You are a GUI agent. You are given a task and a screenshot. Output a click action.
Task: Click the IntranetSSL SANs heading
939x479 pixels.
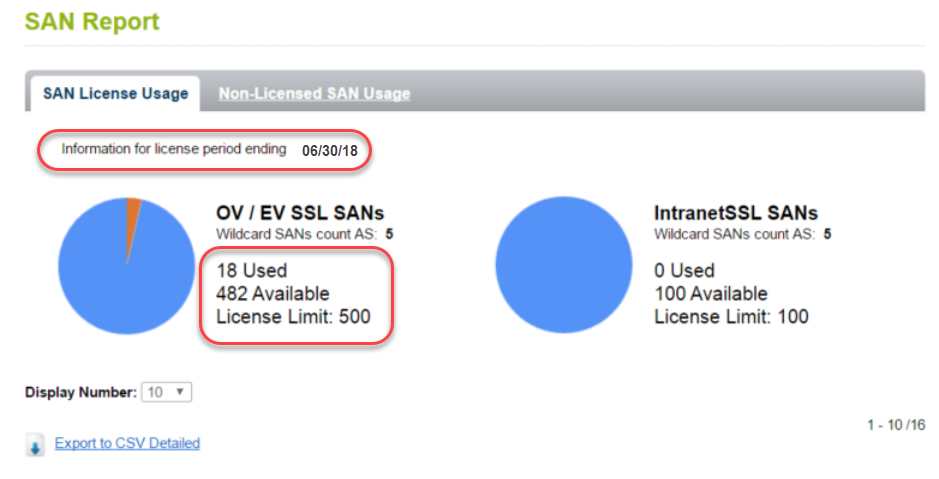pos(735,213)
